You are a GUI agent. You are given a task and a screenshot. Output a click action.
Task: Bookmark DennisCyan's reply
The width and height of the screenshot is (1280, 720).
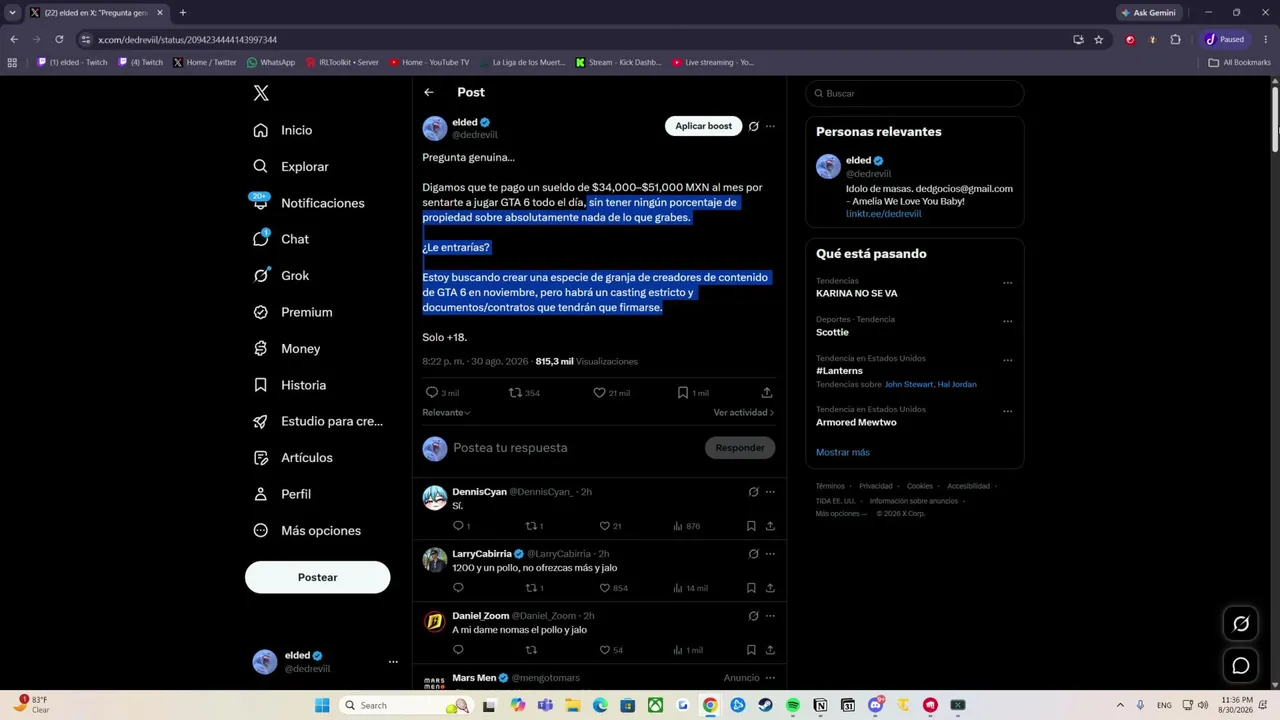(751, 526)
